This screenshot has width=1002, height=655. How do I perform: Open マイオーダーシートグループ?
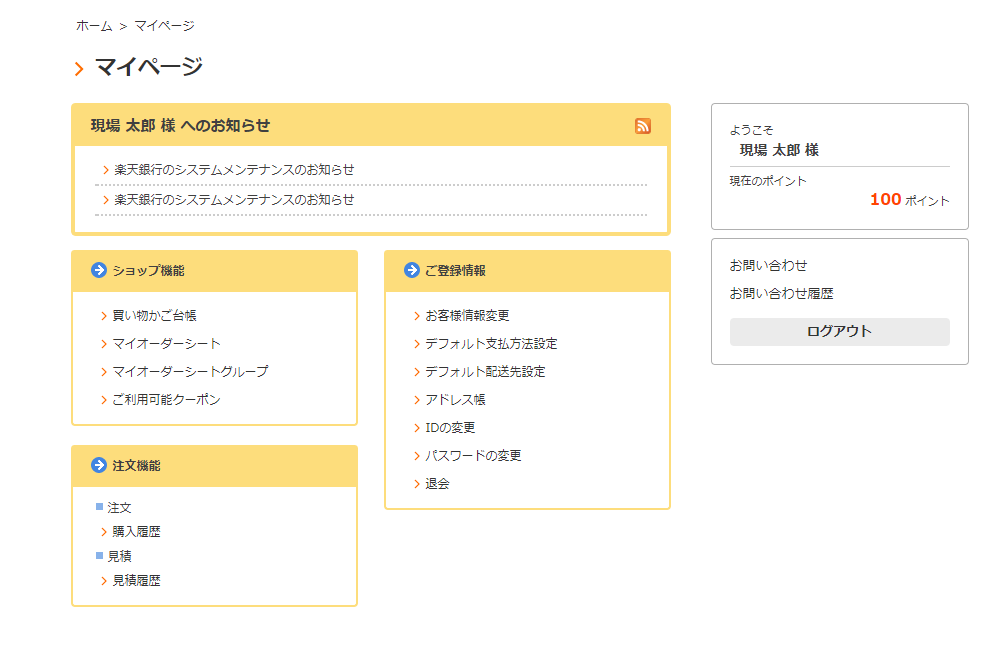click(190, 372)
